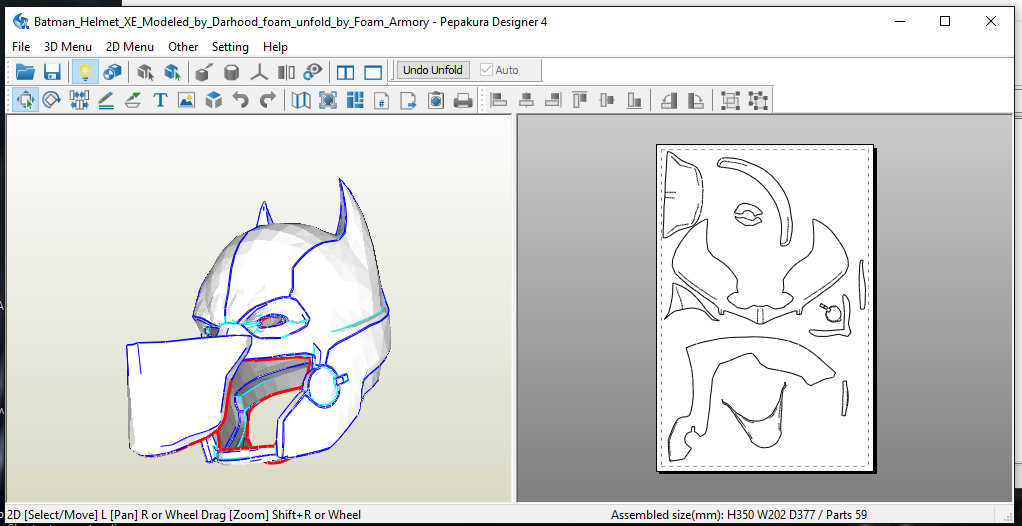The height and width of the screenshot is (526, 1022).
Task: Click the Align Center Horizontally icon
Action: 526,100
